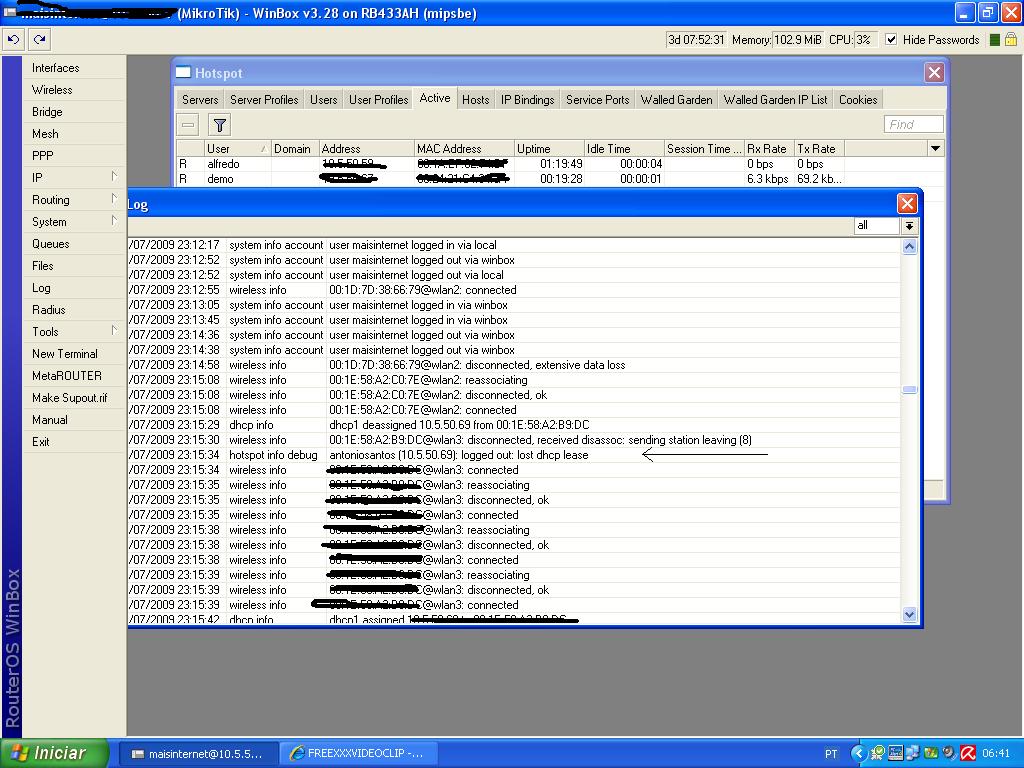1024x768 pixels.
Task: Open the 'all' topic dropdown in Log
Action: (909, 225)
